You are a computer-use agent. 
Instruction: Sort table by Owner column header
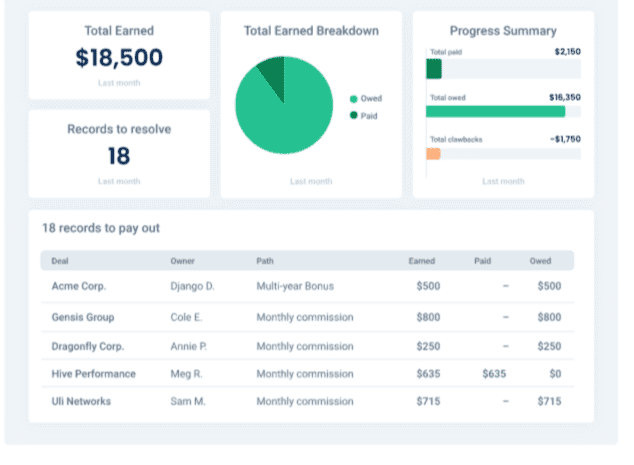[182, 261]
